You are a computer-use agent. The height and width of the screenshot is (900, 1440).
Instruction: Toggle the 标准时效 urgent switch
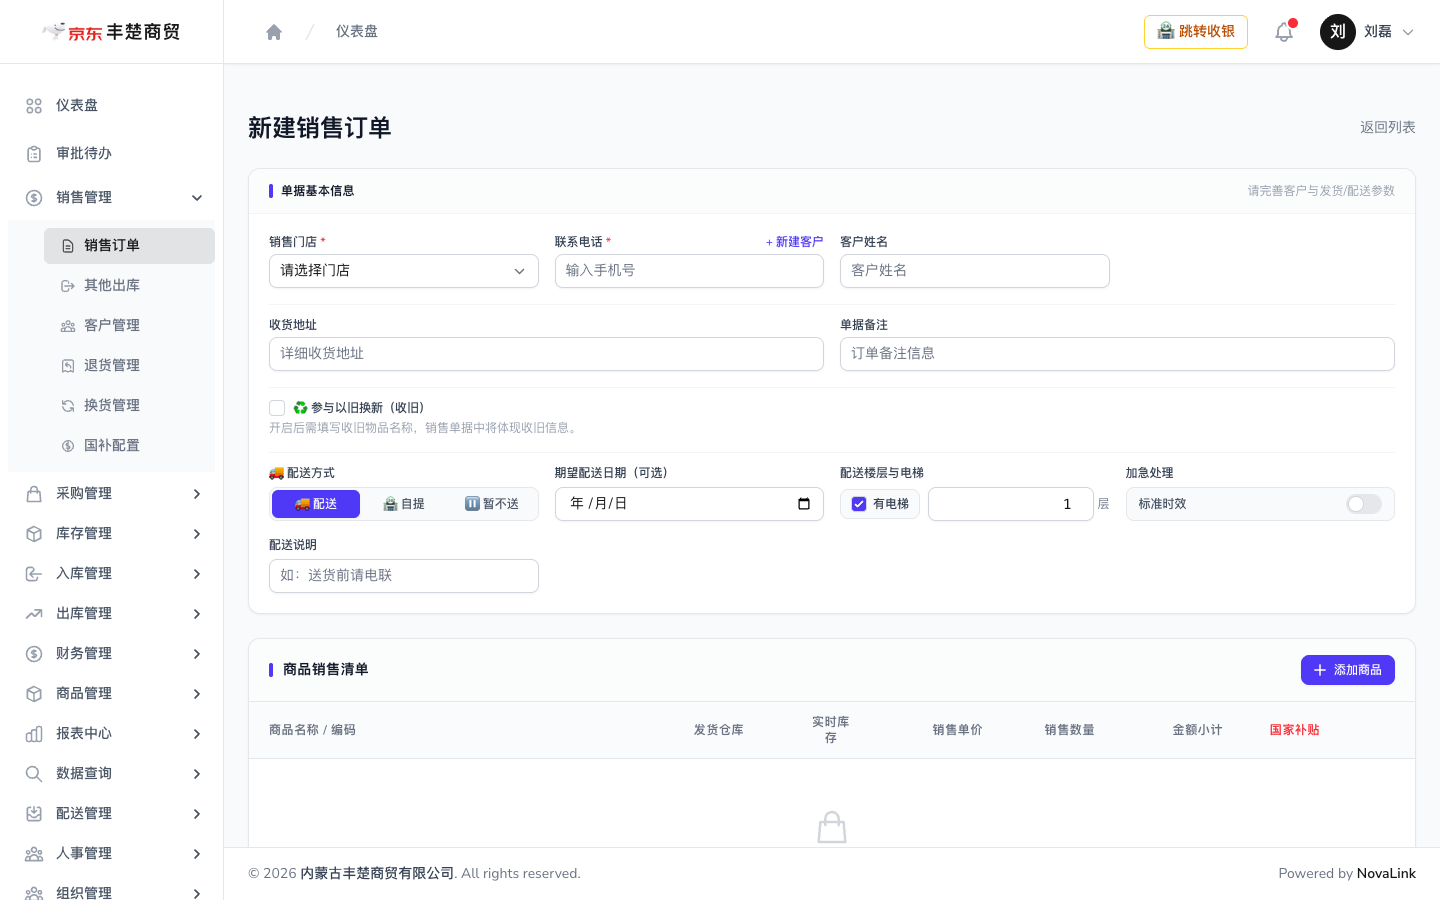[x=1363, y=504]
